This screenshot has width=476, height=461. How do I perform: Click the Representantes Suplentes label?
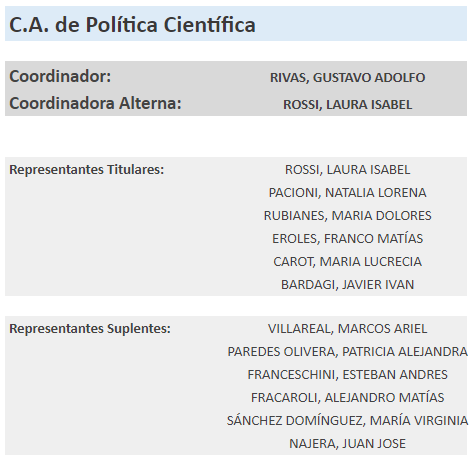pos(90,329)
